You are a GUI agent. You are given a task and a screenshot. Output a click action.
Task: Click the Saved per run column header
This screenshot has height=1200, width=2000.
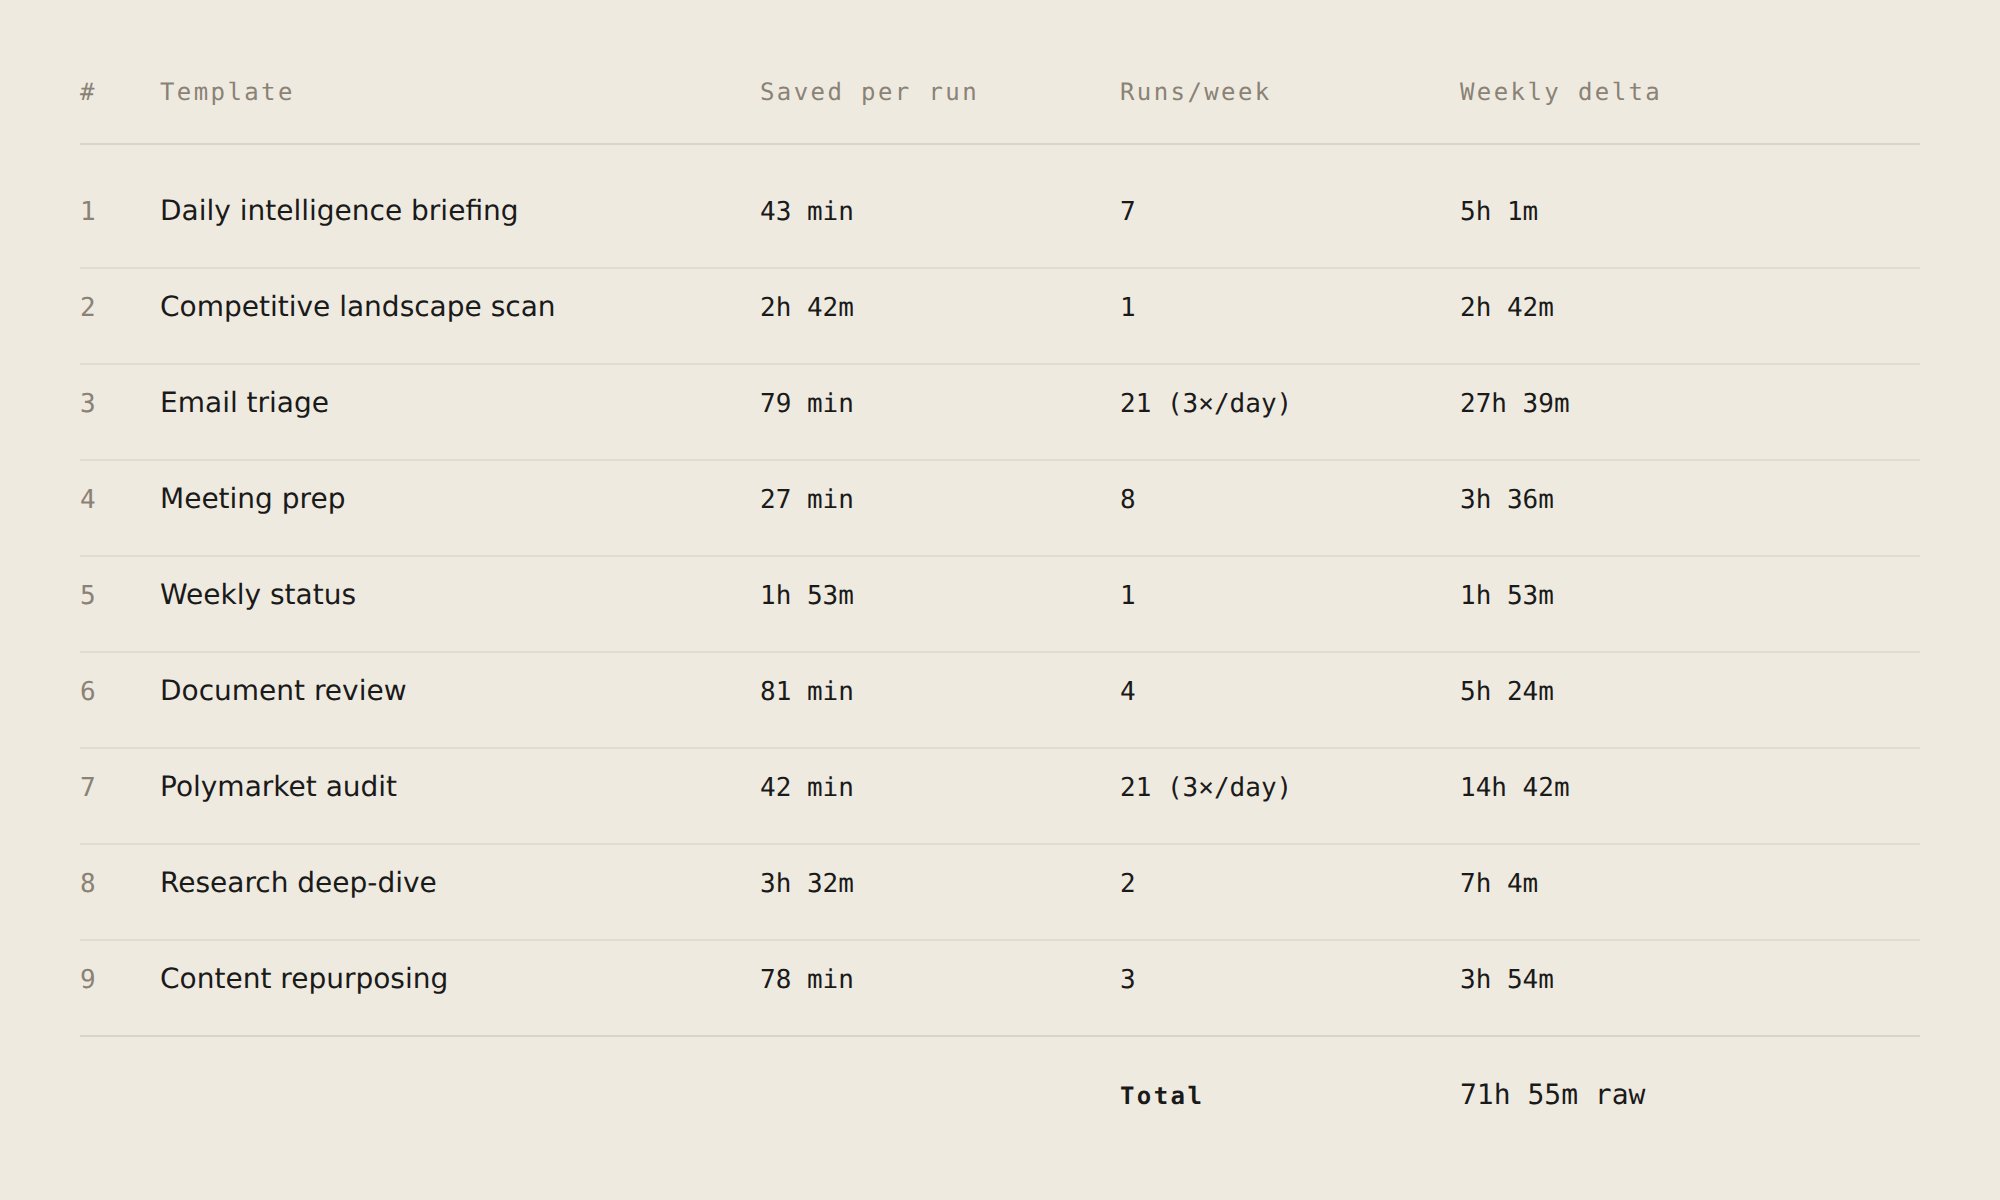click(868, 92)
